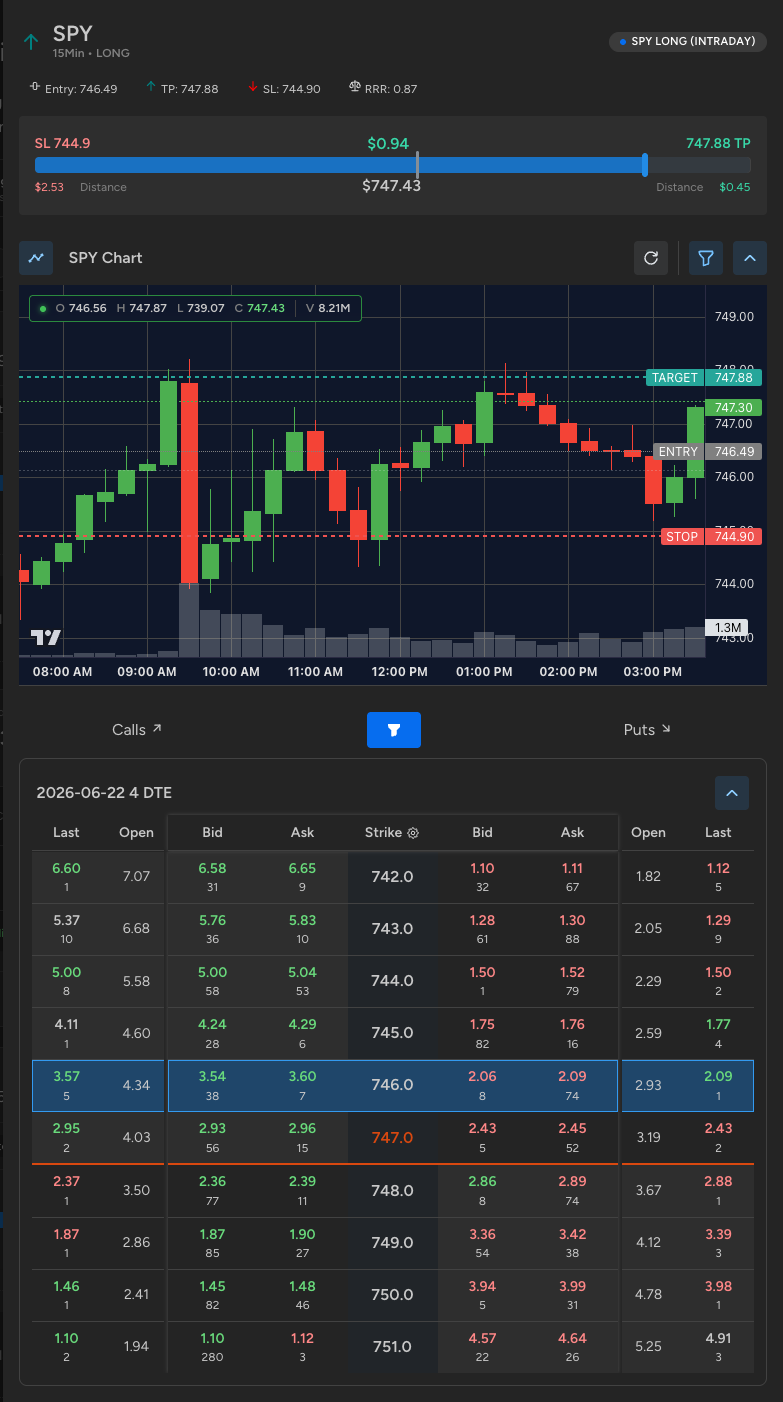
Task: Click the SPY LONG (INTRADAY) badge
Action: (x=687, y=42)
